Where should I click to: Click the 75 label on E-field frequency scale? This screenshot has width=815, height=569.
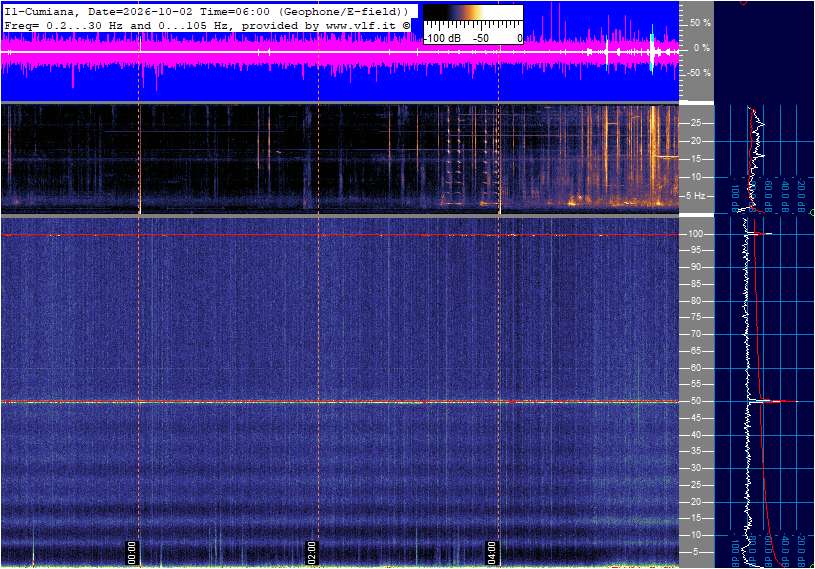[695, 317]
